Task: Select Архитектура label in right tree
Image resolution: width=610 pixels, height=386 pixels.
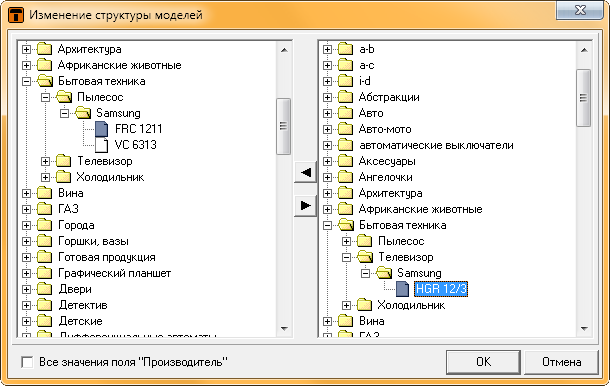Action: click(390, 193)
